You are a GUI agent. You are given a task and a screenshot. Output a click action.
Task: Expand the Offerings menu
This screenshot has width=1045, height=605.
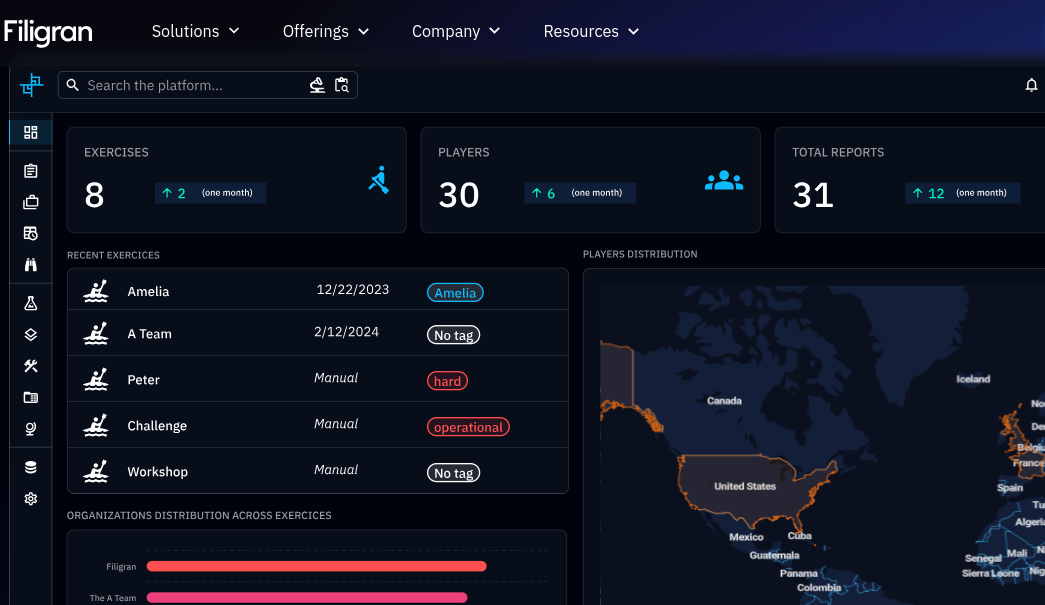tap(326, 31)
